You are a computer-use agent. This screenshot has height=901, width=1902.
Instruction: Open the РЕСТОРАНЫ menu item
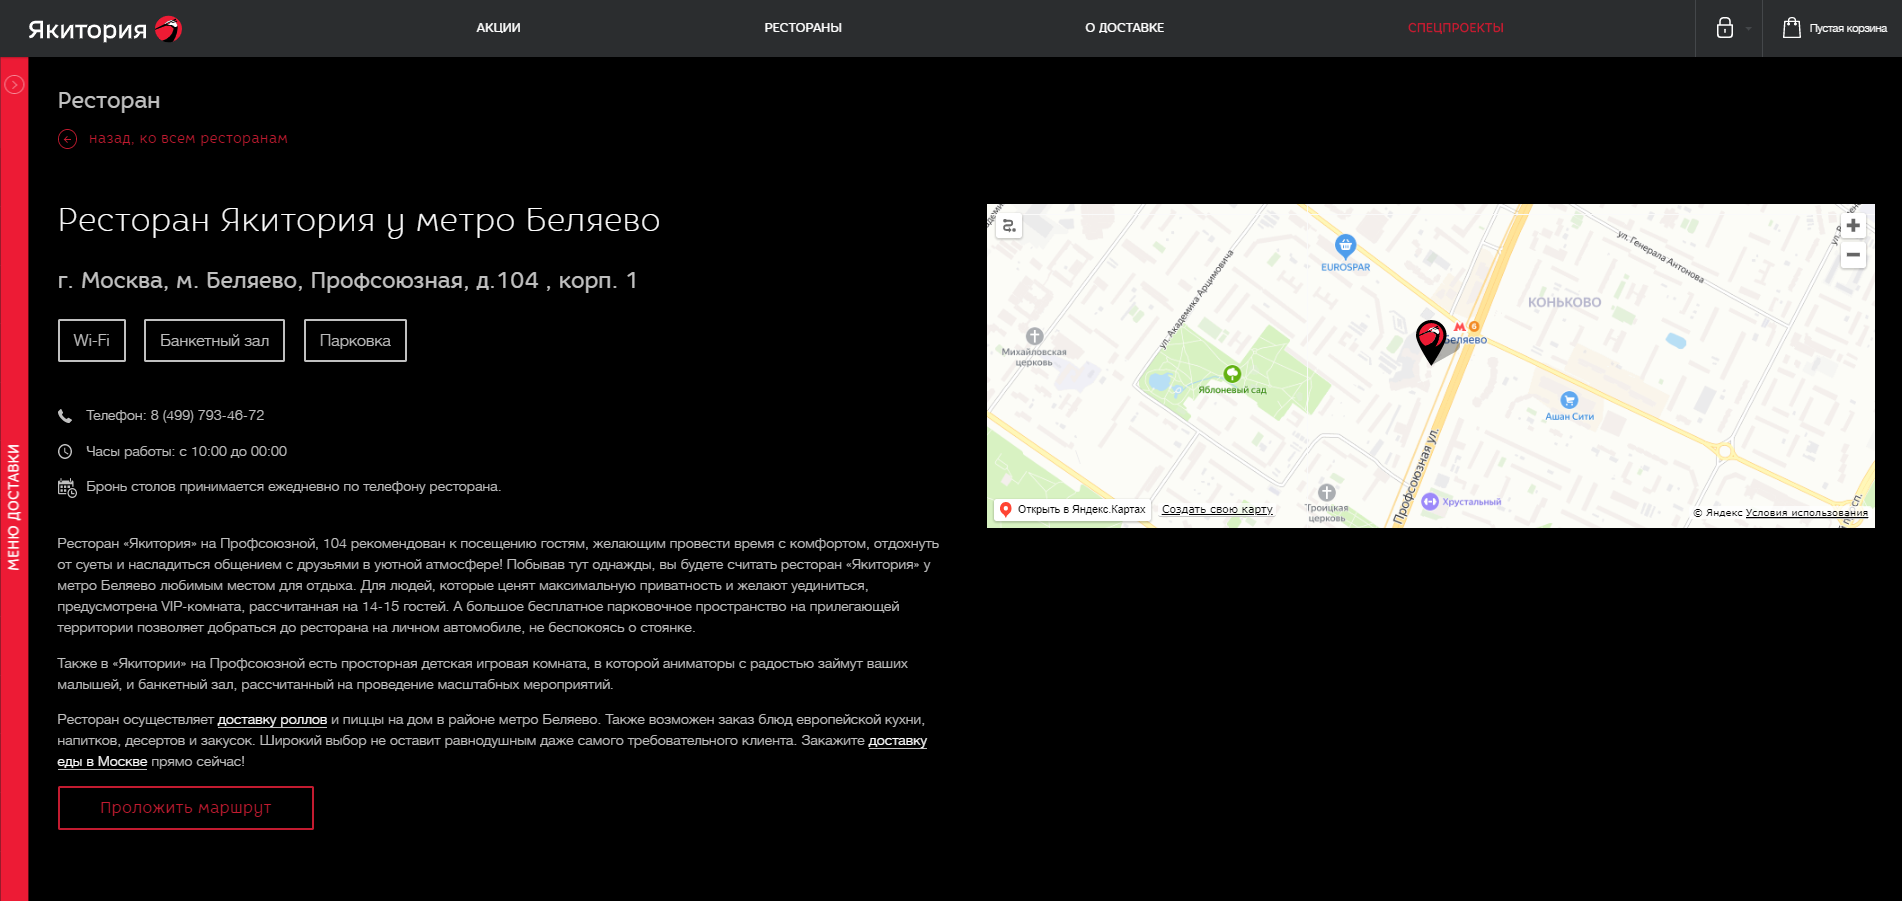803,28
